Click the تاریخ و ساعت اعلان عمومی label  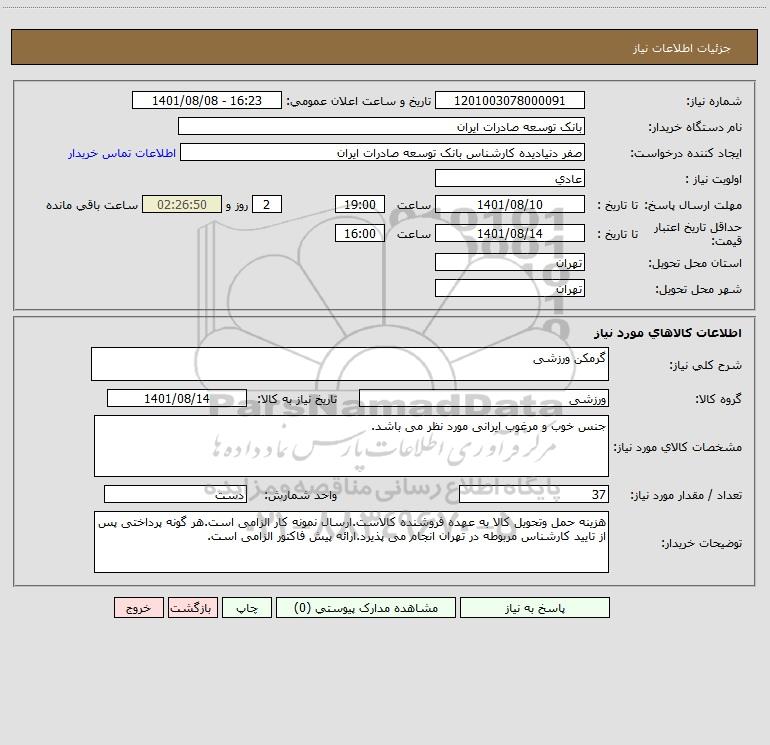359,101
